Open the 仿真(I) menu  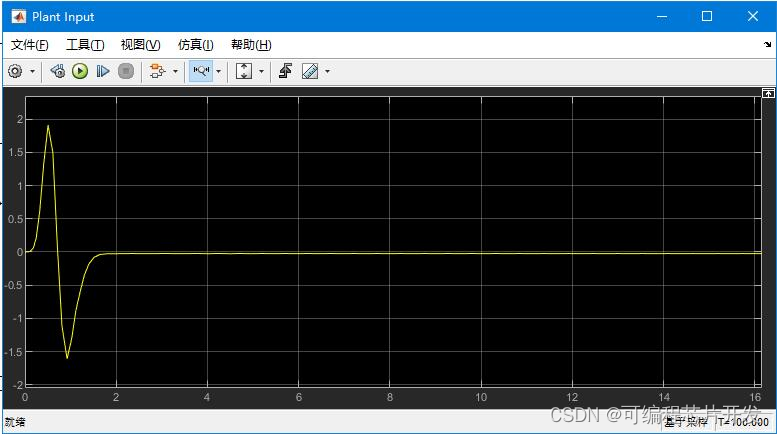click(196, 45)
